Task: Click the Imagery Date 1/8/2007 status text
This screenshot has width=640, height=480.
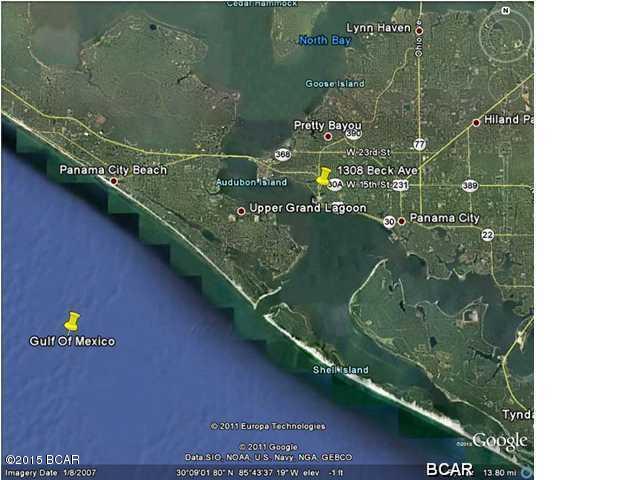Action: 50,473
